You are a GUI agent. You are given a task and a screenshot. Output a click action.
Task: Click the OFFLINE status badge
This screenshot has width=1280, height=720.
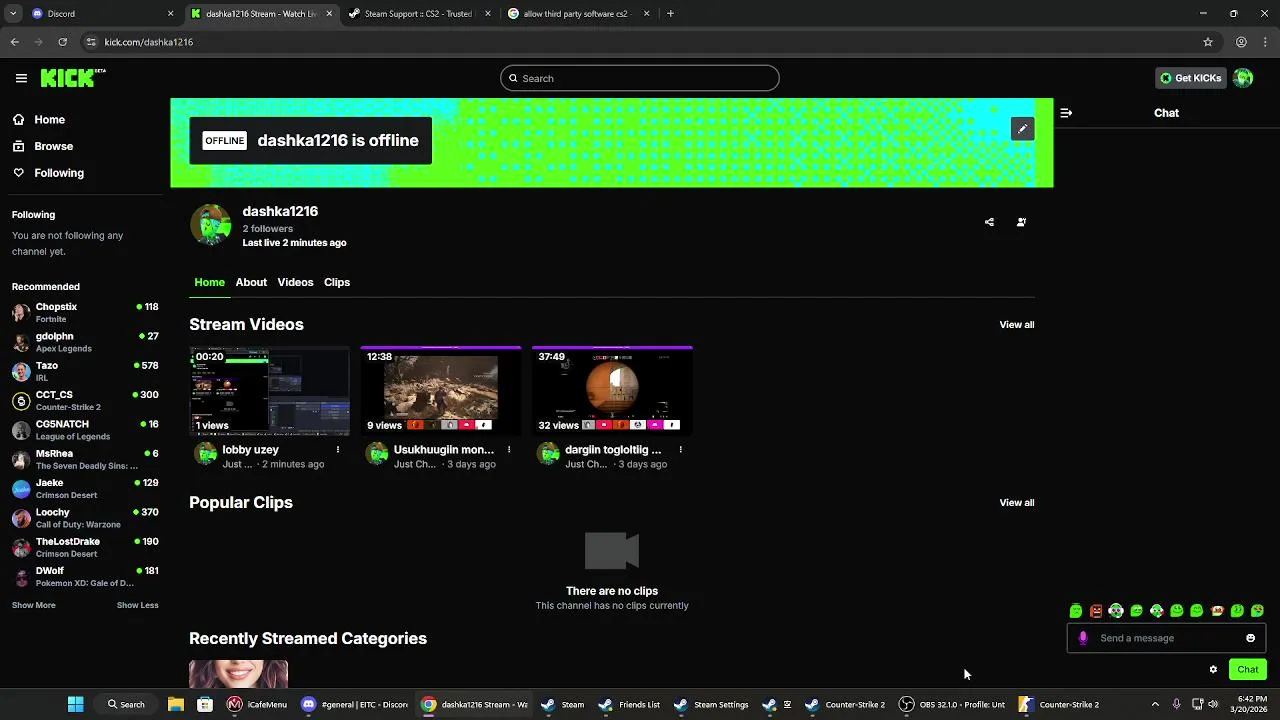225,141
